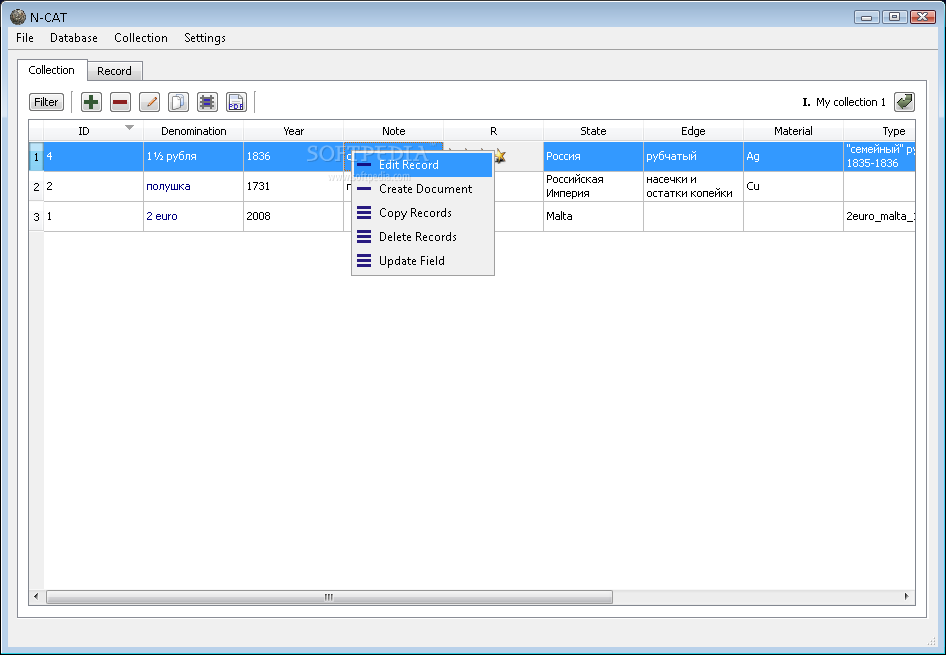Minimize the N-CAT window

pyautogui.click(x=866, y=17)
